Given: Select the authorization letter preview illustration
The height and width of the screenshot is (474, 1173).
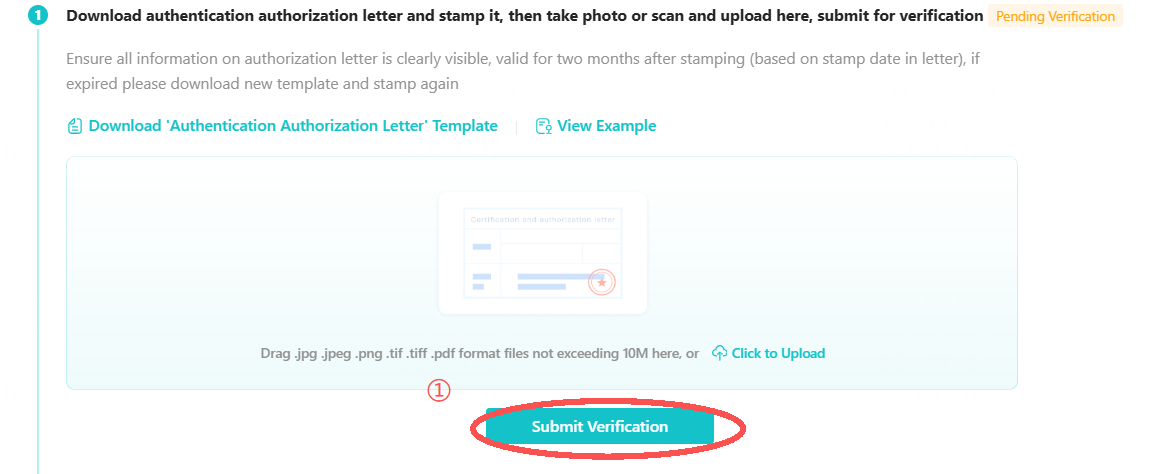Looking at the screenshot, I should coord(542,253).
